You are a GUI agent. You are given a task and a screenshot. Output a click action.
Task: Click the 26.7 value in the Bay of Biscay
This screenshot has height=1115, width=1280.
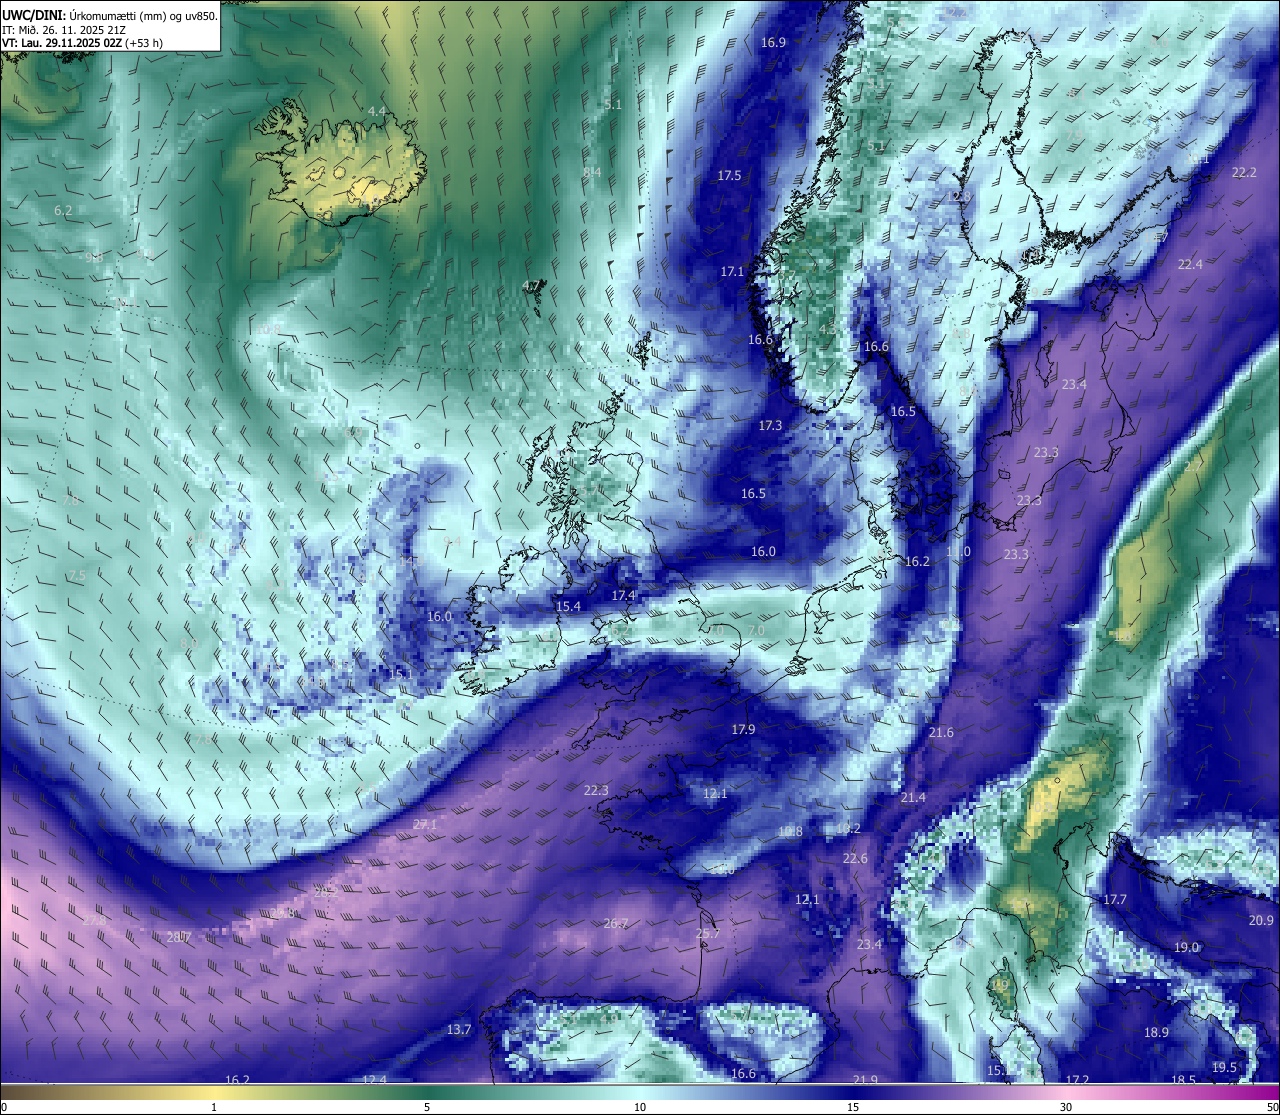[616, 923]
